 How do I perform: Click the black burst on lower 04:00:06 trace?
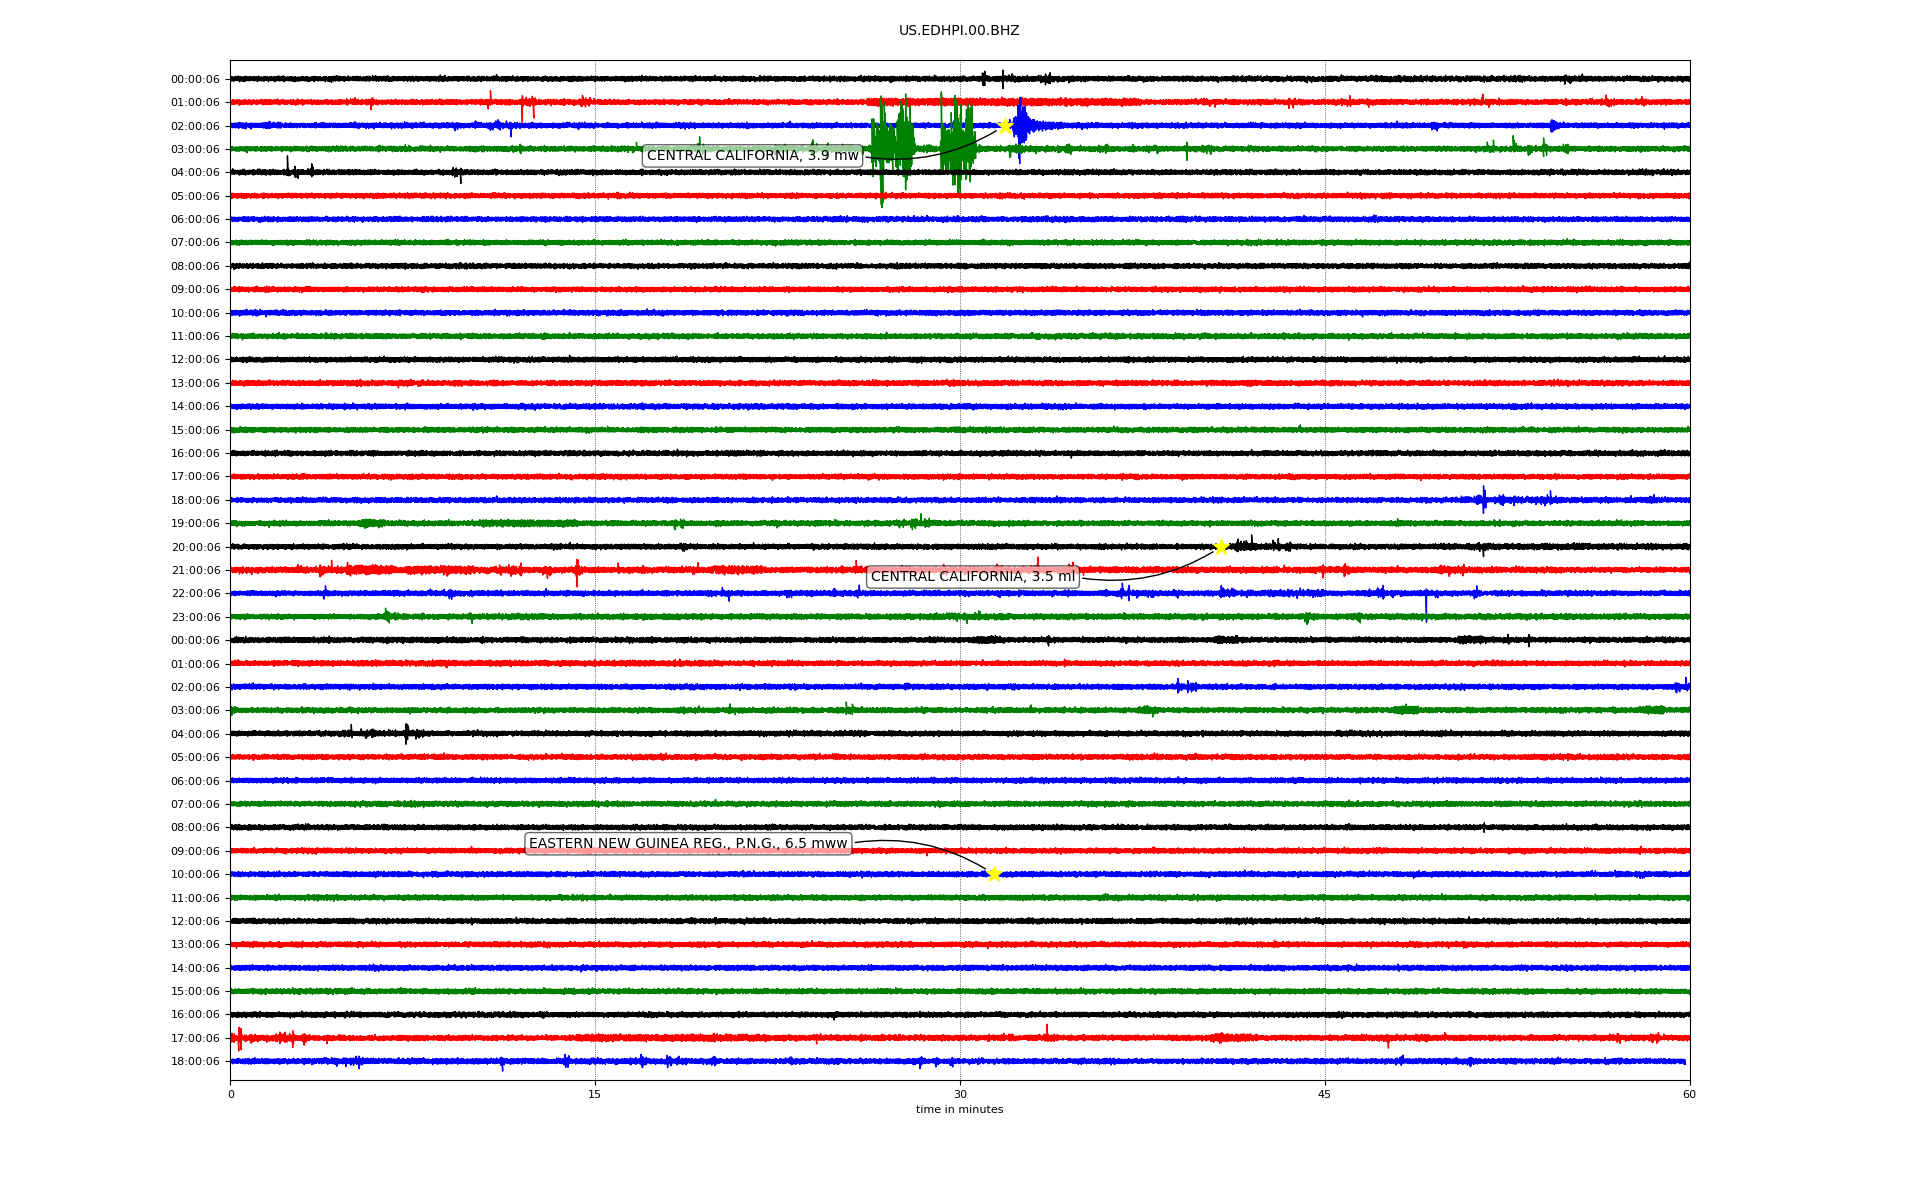pos(406,734)
